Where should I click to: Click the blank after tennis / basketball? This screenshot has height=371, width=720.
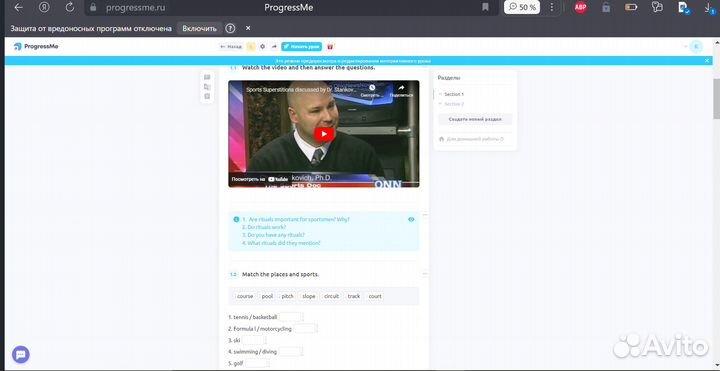[x=291, y=317]
